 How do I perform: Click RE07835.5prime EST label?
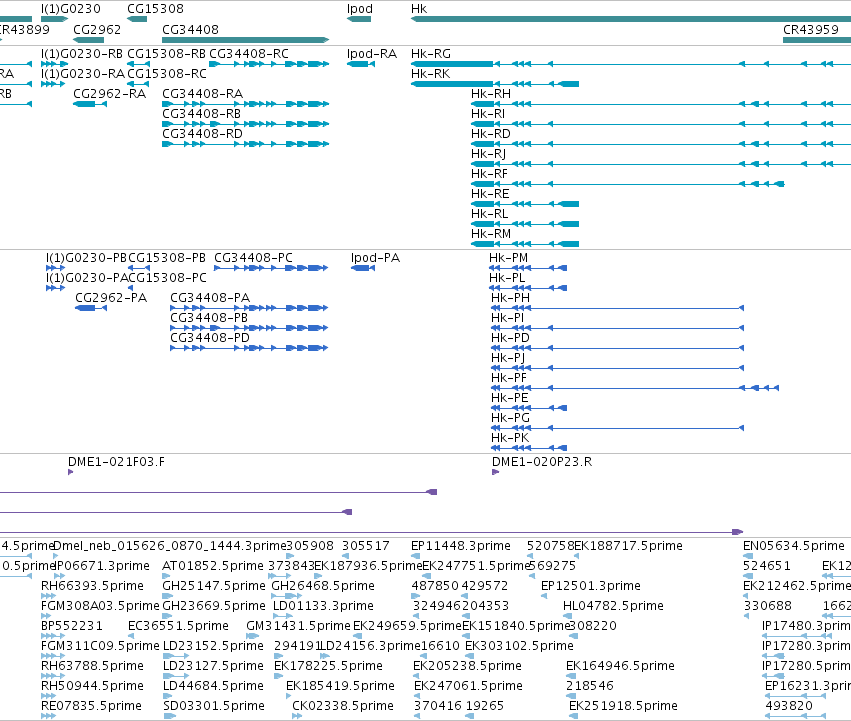92,706
